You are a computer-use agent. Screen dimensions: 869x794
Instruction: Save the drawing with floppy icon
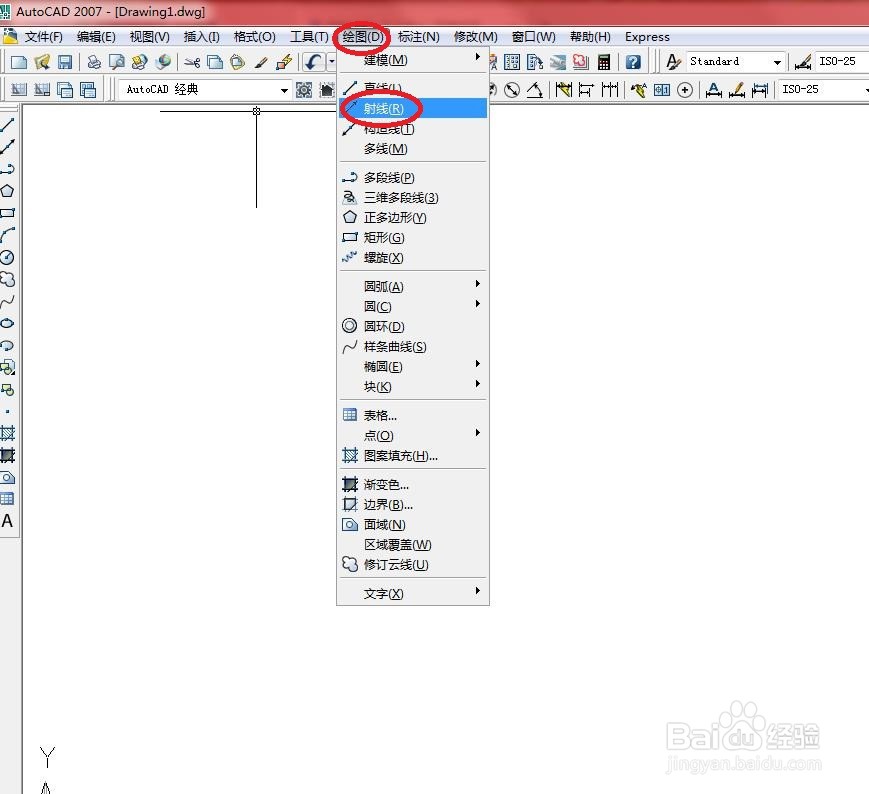(x=65, y=62)
